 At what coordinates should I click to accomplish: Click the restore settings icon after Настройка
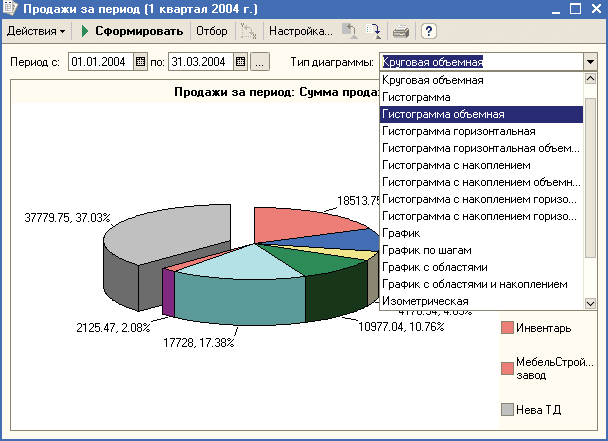pyautogui.click(x=349, y=31)
